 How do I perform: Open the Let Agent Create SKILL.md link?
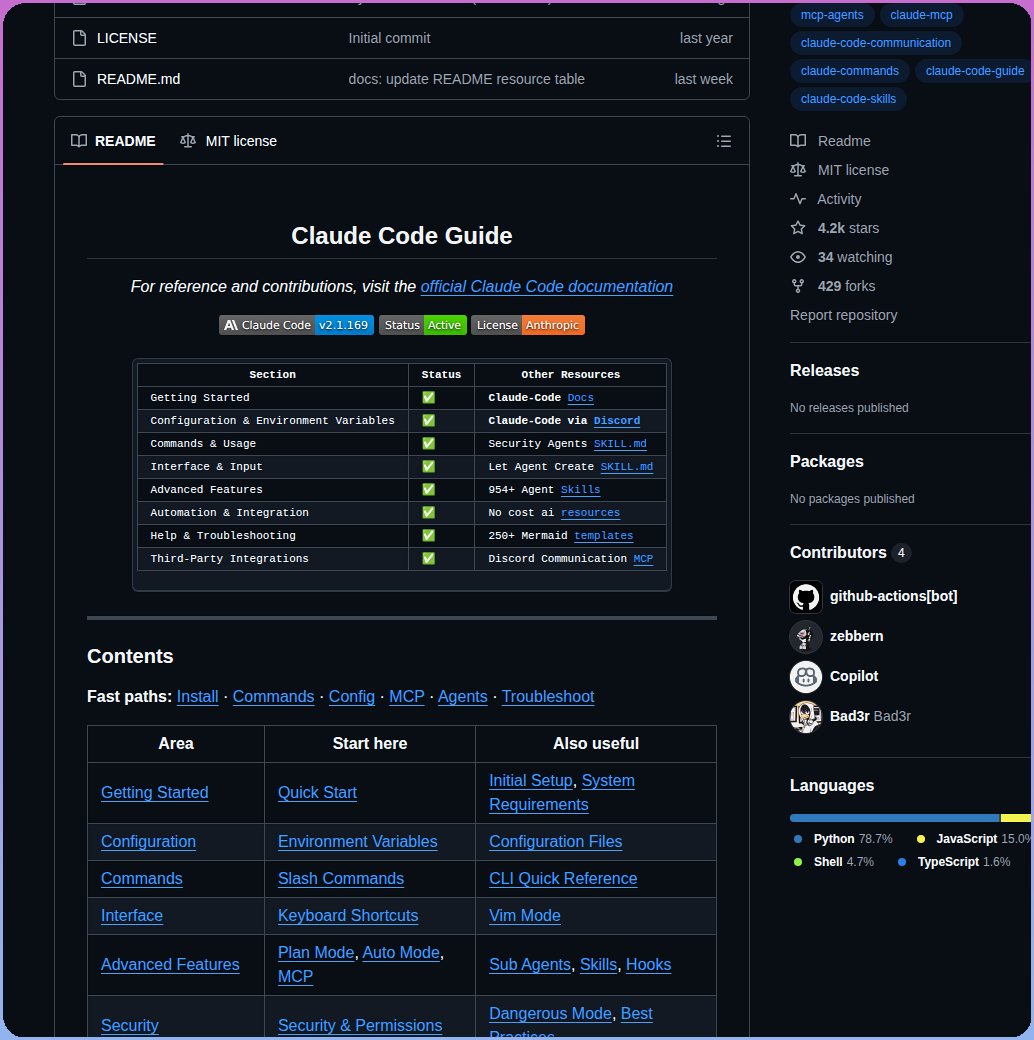(627, 467)
